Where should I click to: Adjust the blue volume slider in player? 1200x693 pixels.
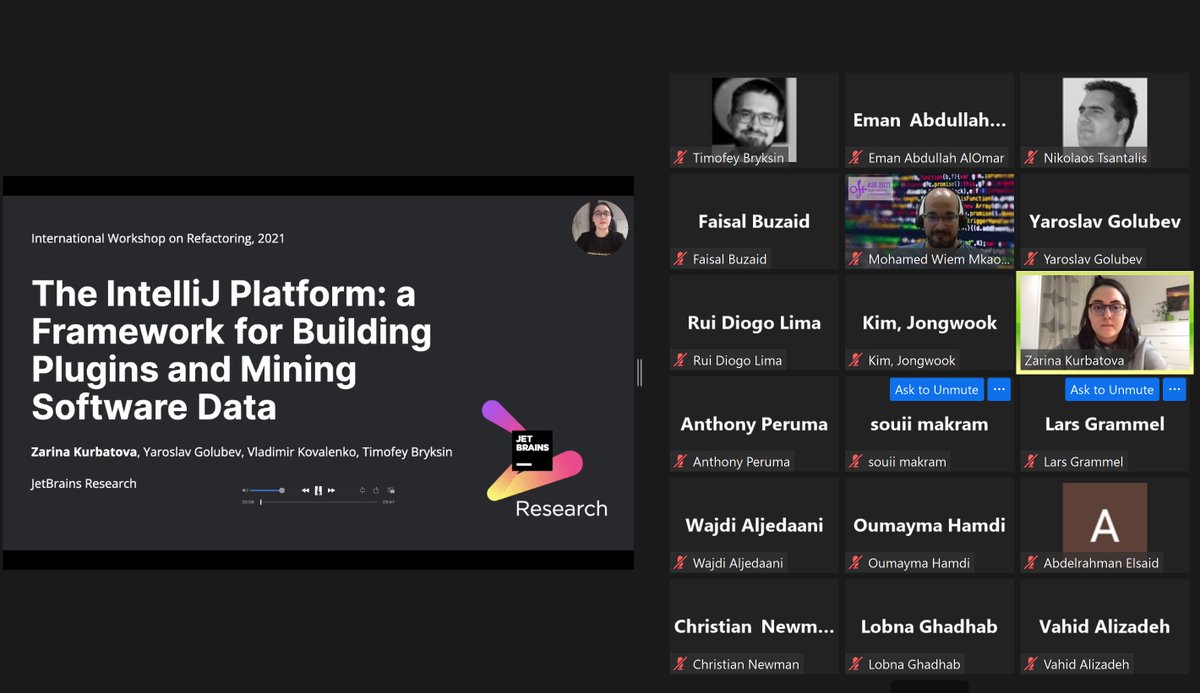coord(267,490)
